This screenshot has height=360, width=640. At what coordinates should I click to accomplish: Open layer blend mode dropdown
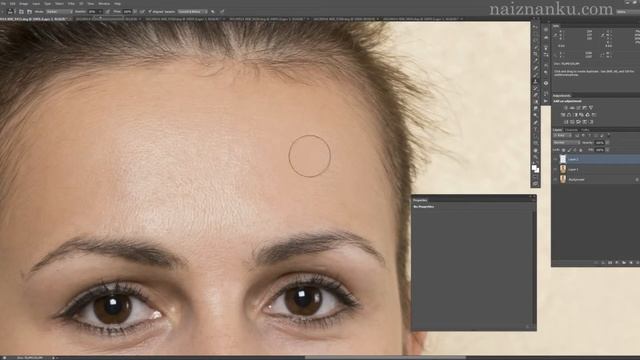(x=567, y=142)
